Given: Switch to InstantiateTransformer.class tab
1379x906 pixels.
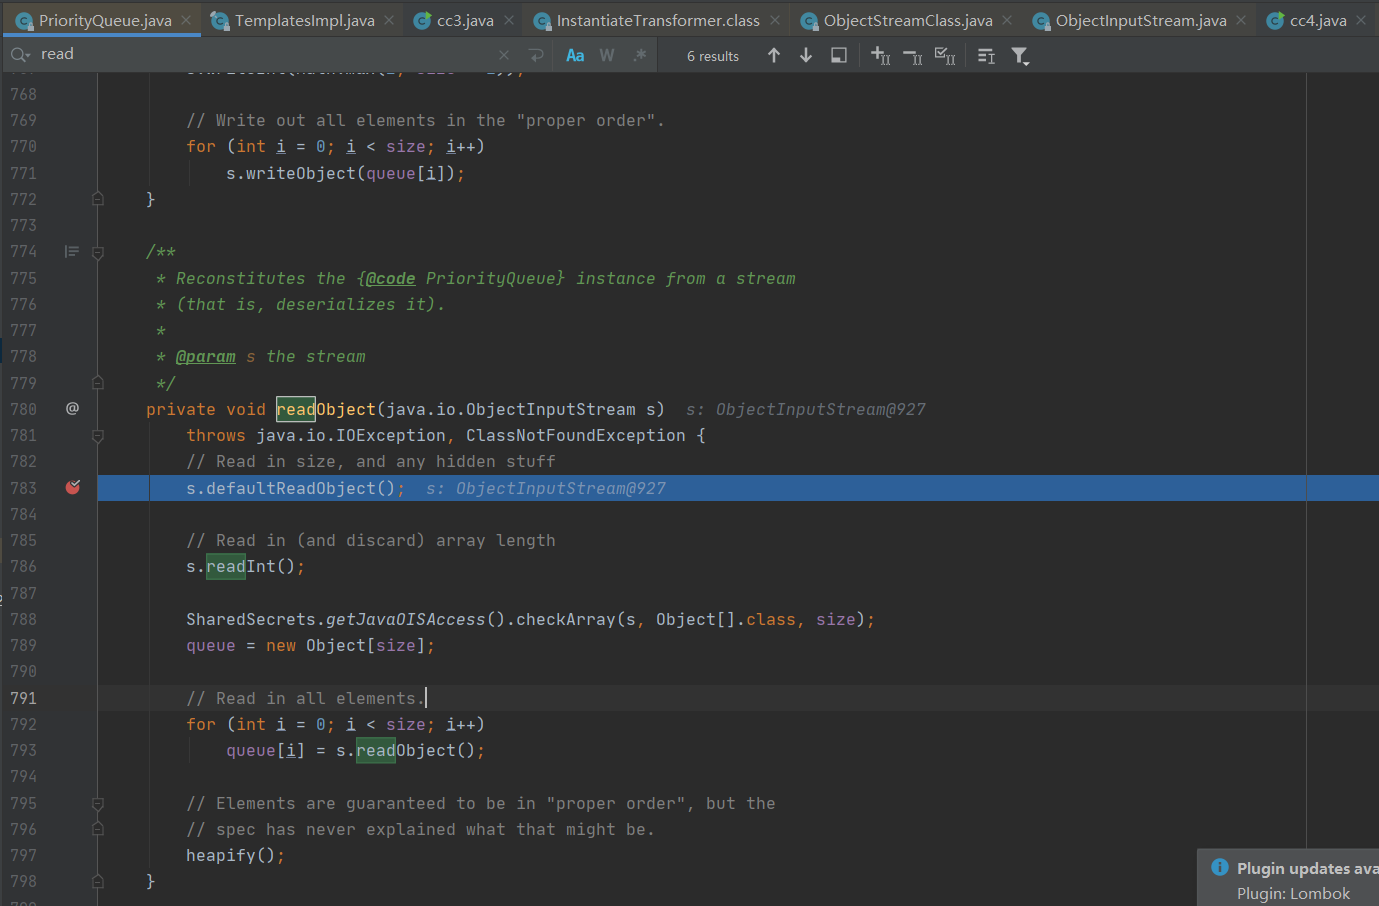Looking at the screenshot, I should (x=658, y=20).
